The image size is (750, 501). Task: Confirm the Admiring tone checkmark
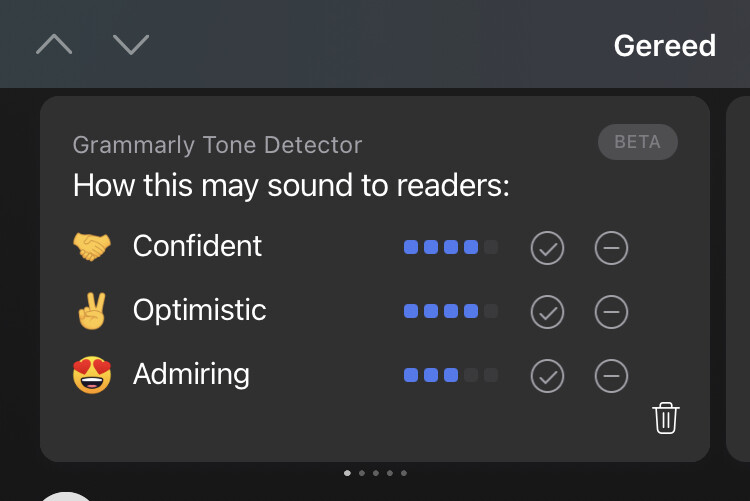(x=547, y=376)
